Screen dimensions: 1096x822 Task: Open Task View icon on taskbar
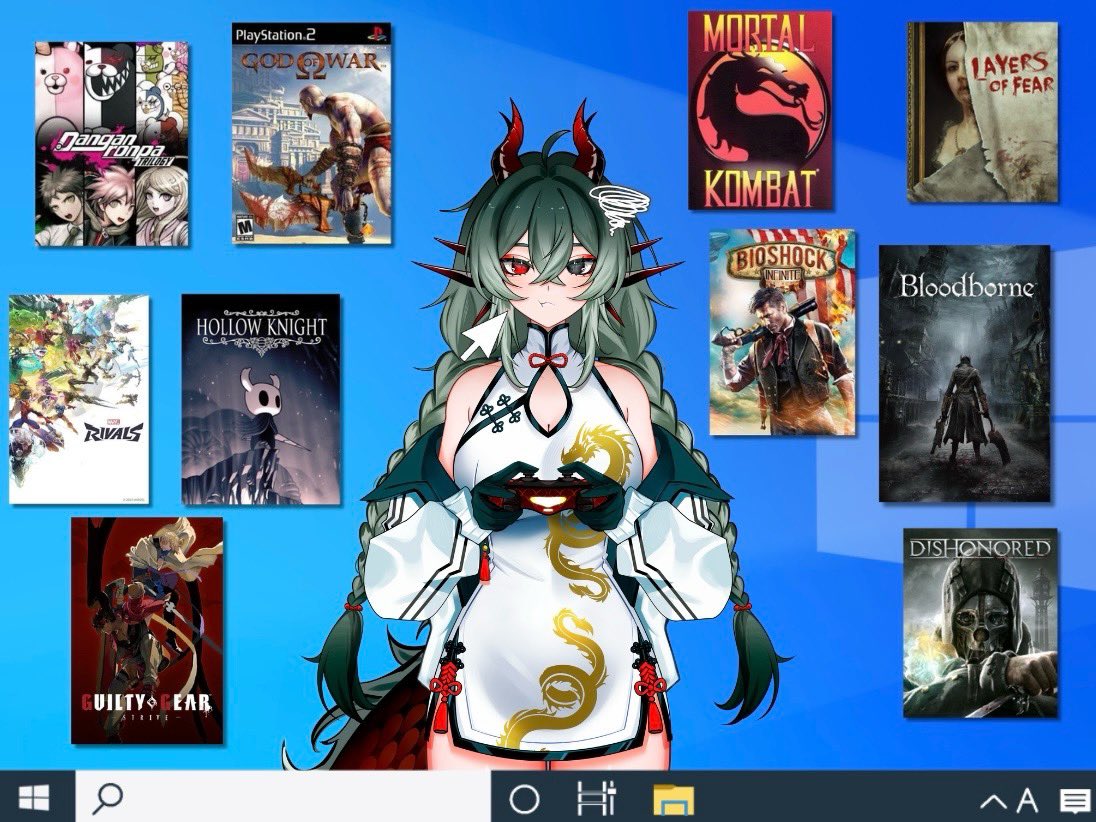click(597, 798)
